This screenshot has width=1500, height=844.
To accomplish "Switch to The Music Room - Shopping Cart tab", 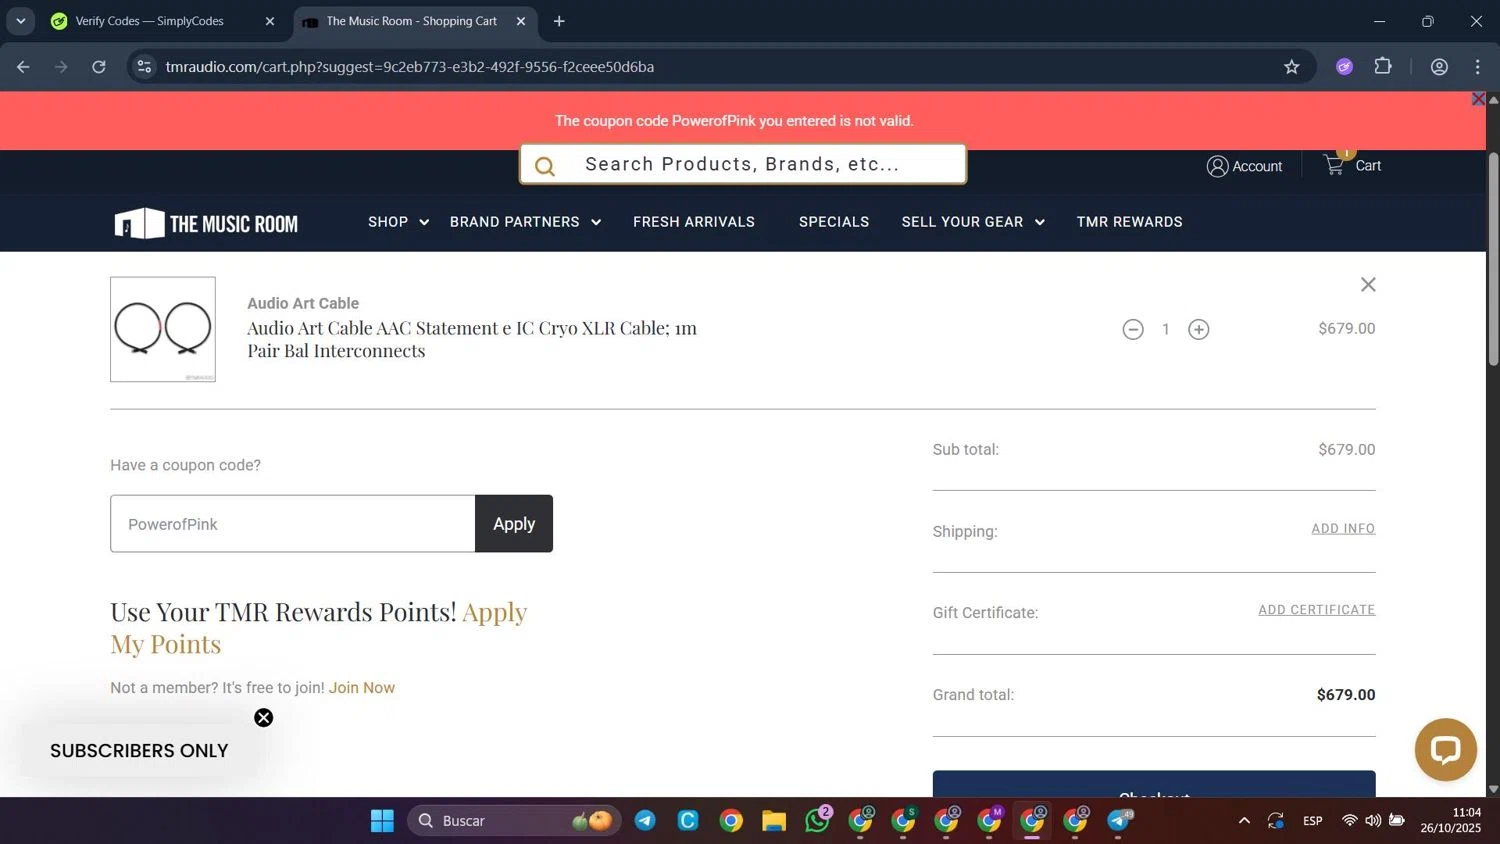I will (411, 21).
